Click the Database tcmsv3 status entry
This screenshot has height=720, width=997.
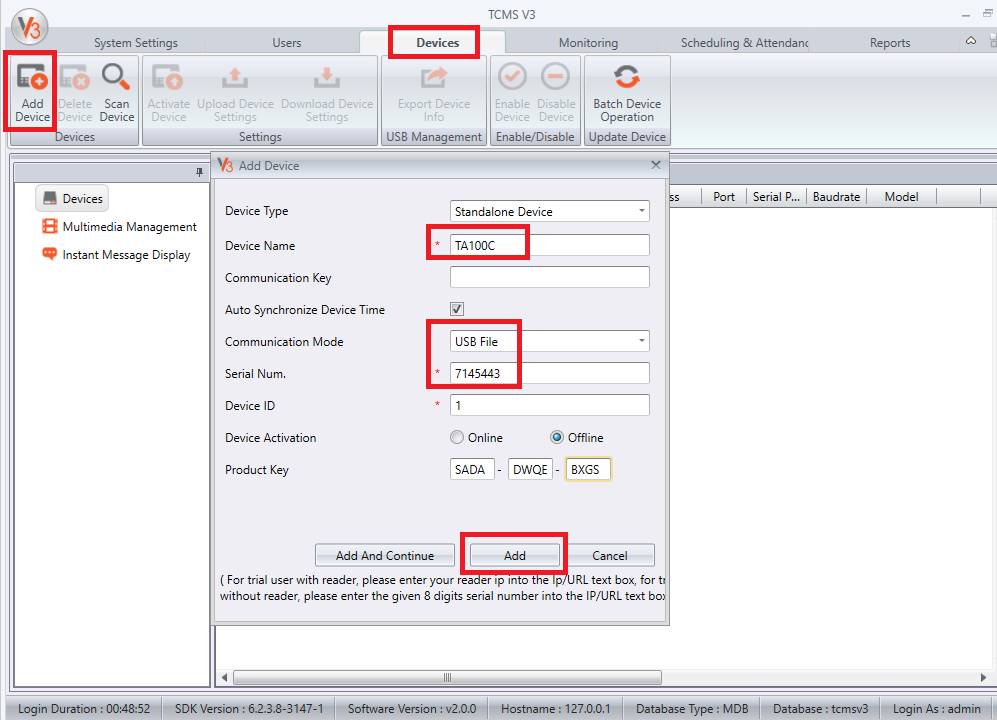coord(820,709)
